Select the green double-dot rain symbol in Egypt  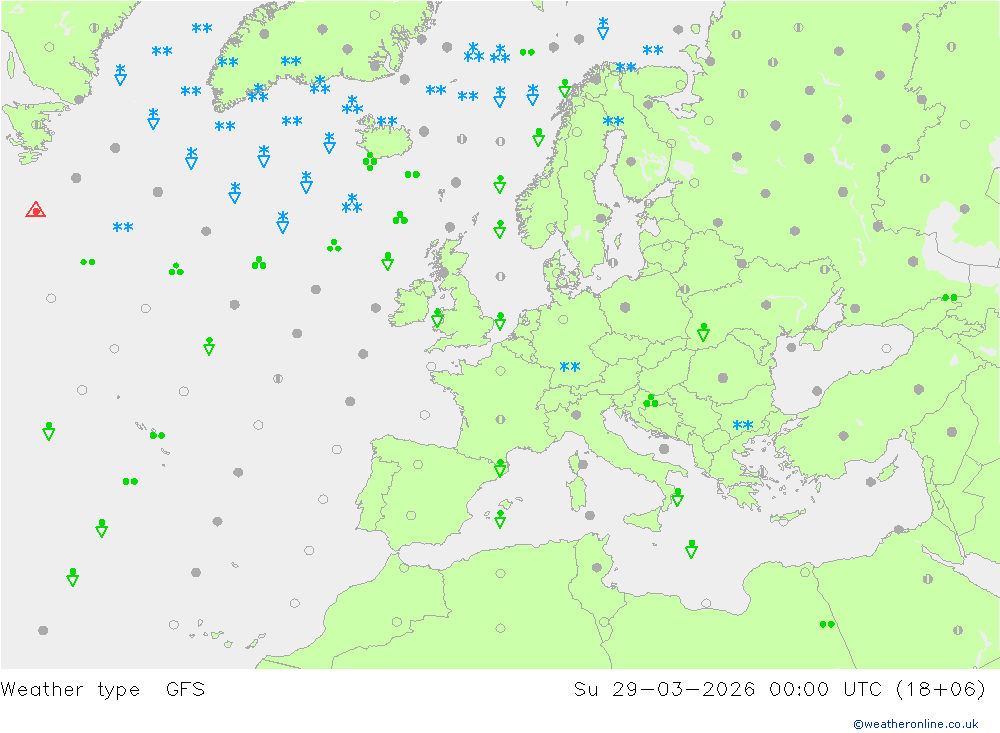[827, 624]
